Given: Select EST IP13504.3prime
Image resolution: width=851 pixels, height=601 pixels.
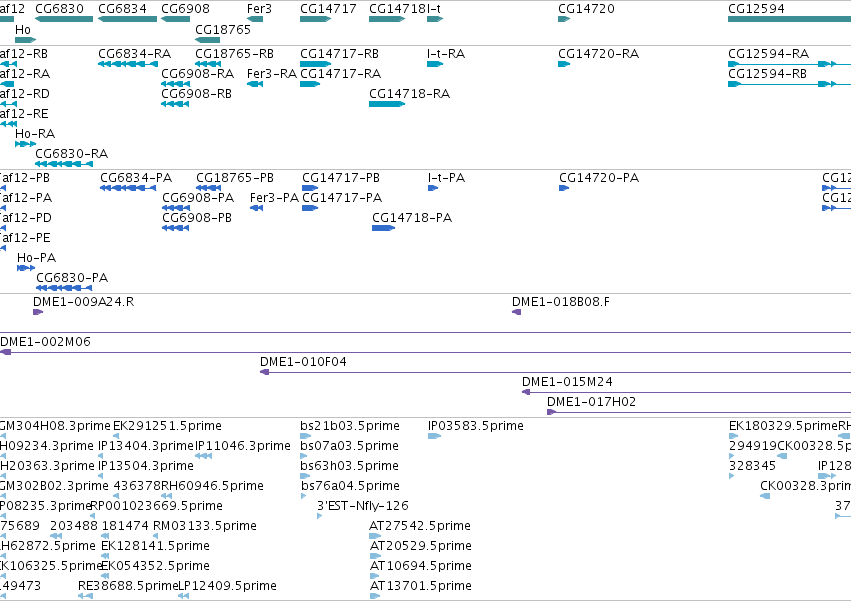Looking at the screenshot, I should click(101, 476).
